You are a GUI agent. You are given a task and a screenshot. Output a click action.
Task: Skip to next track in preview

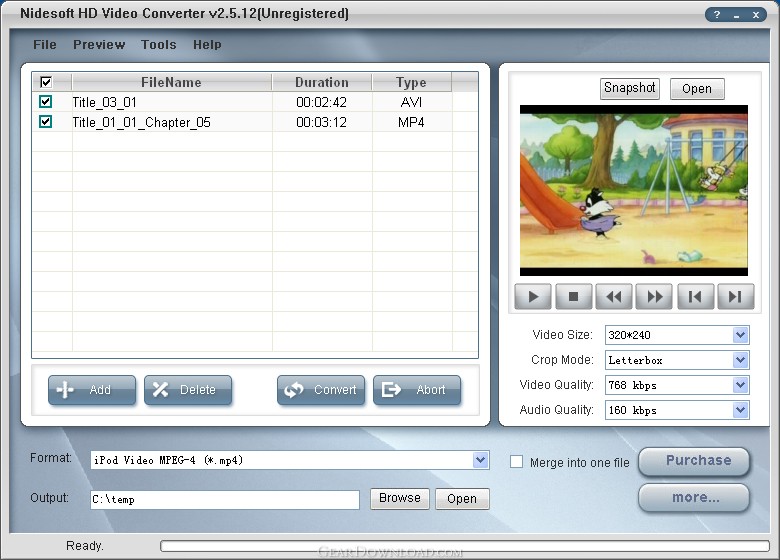[736, 297]
